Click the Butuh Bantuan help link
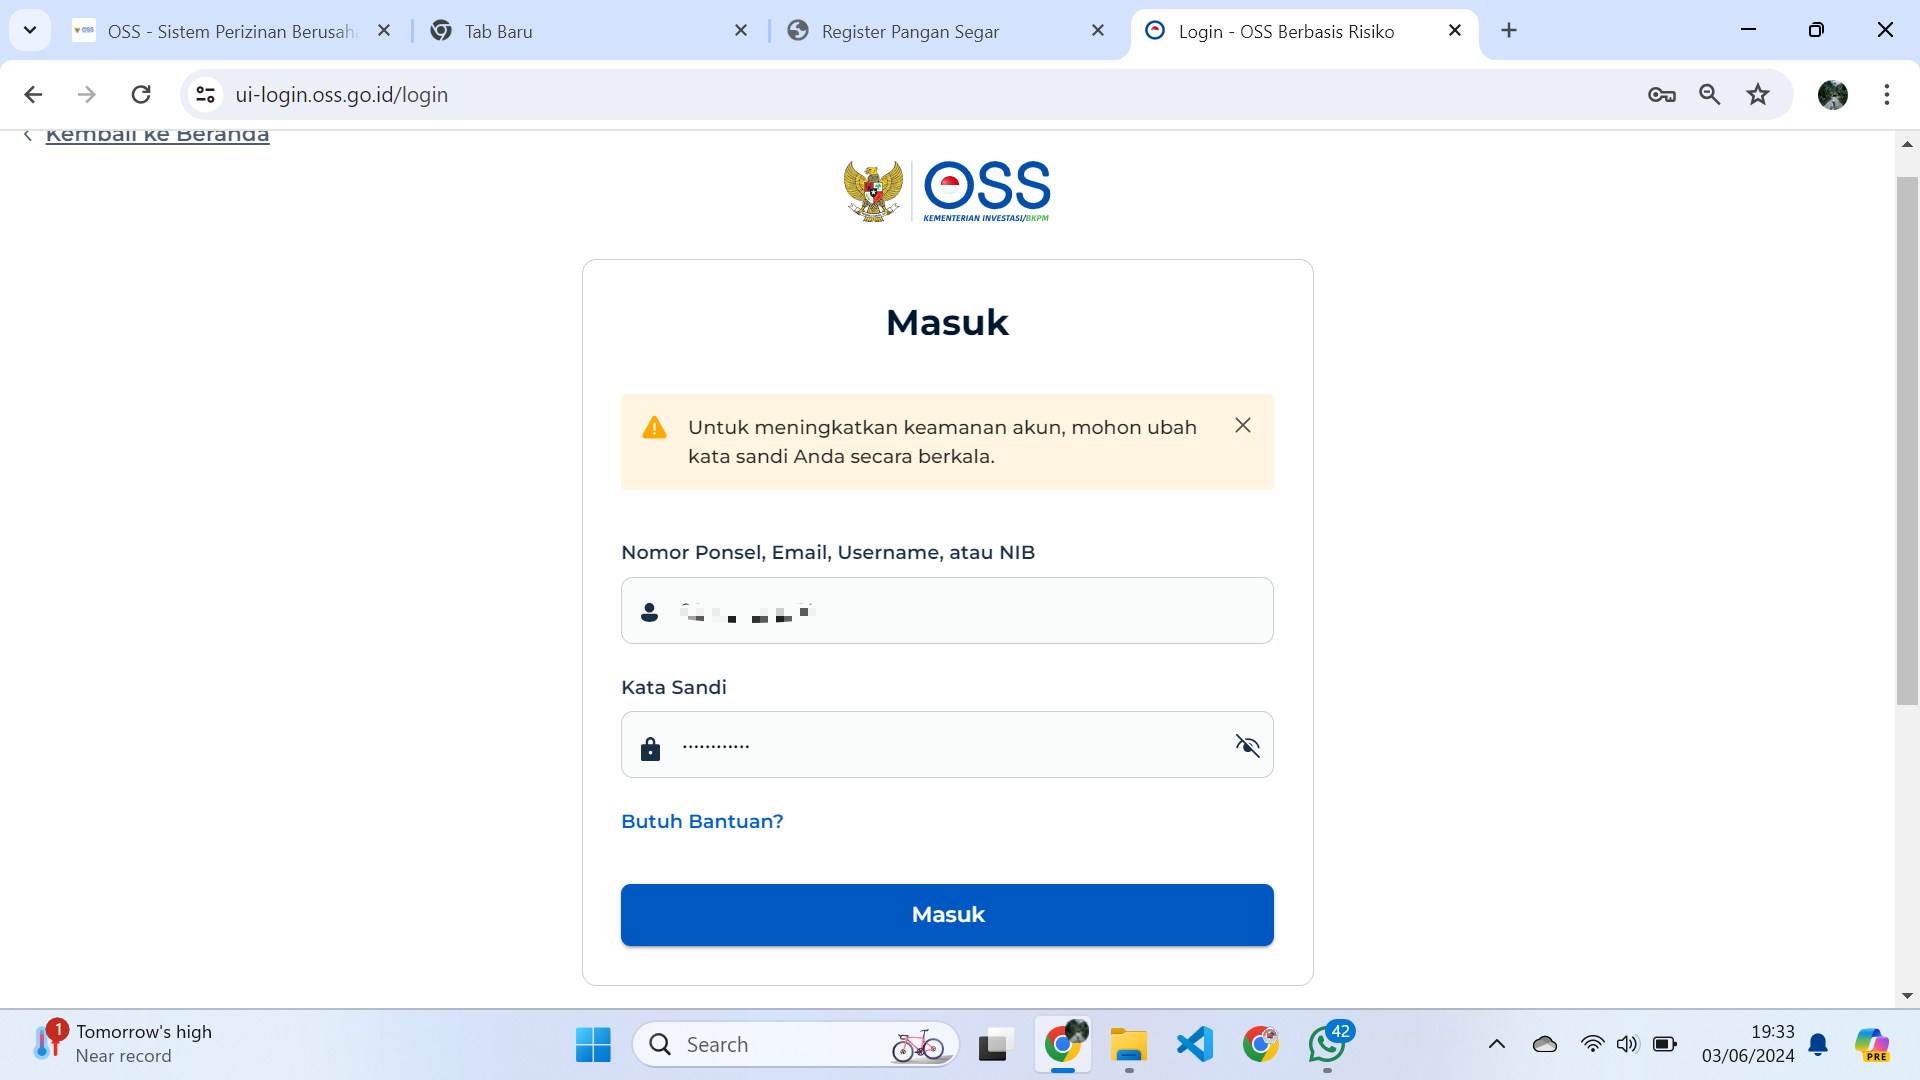 [x=702, y=820]
